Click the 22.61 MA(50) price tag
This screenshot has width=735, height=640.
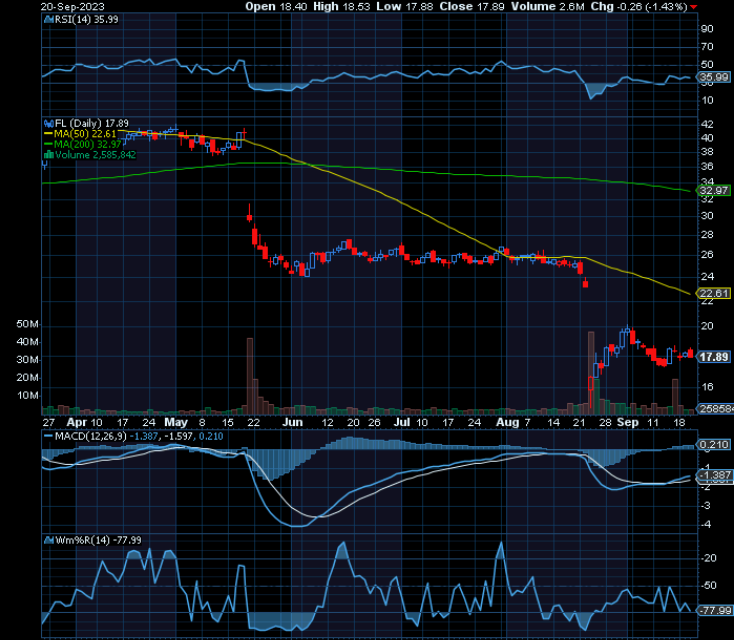tap(714, 294)
